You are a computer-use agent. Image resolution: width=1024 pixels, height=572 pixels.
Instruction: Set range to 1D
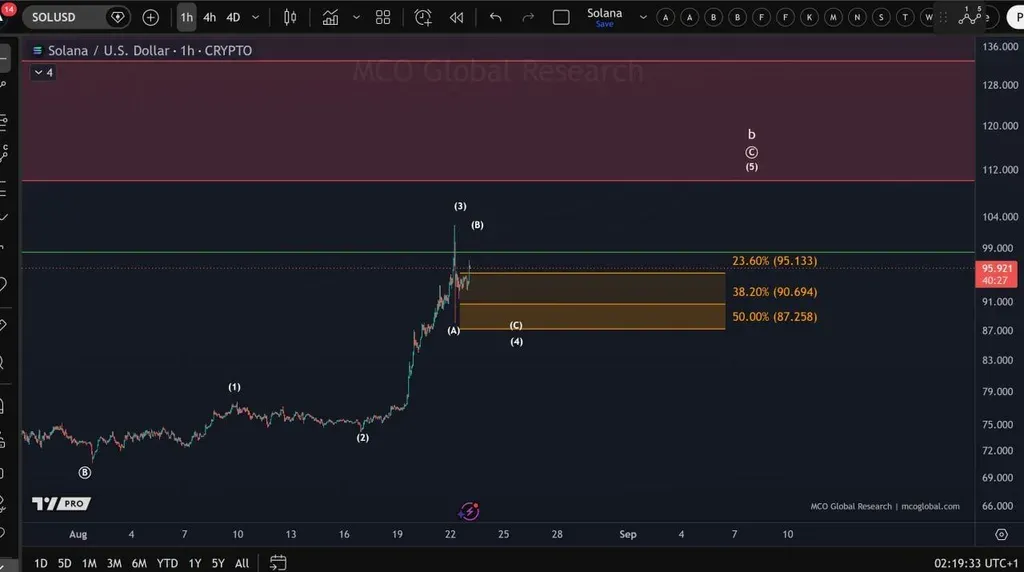[x=40, y=563]
